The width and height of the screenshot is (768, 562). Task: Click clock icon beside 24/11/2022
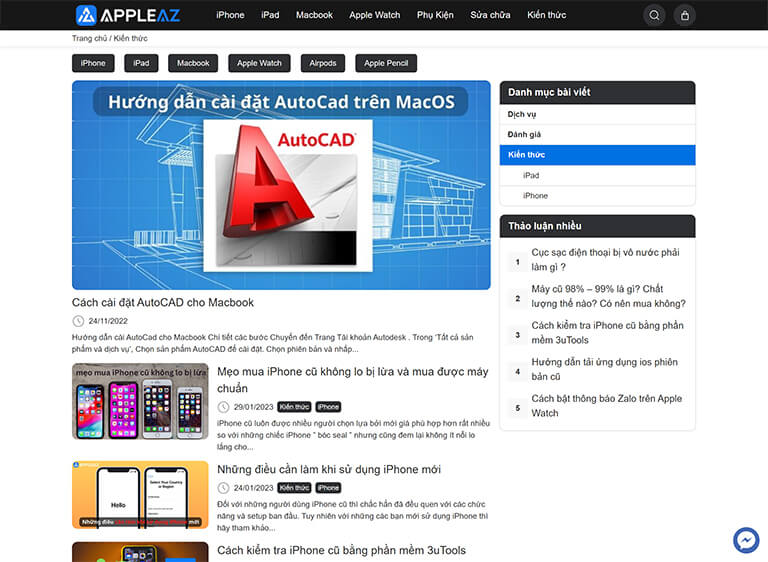point(78,321)
